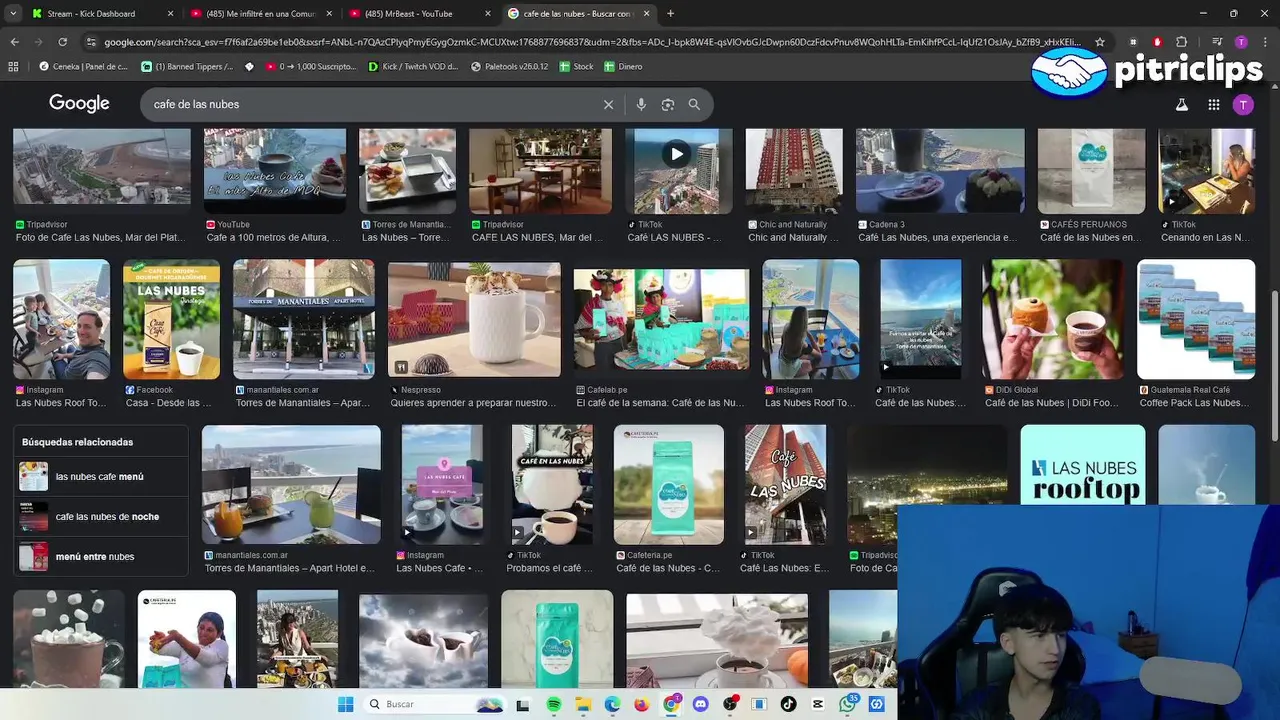The image size is (1280, 720).
Task: Open the Cafeteria.pe teal coffee bag image
Action: tap(669, 485)
